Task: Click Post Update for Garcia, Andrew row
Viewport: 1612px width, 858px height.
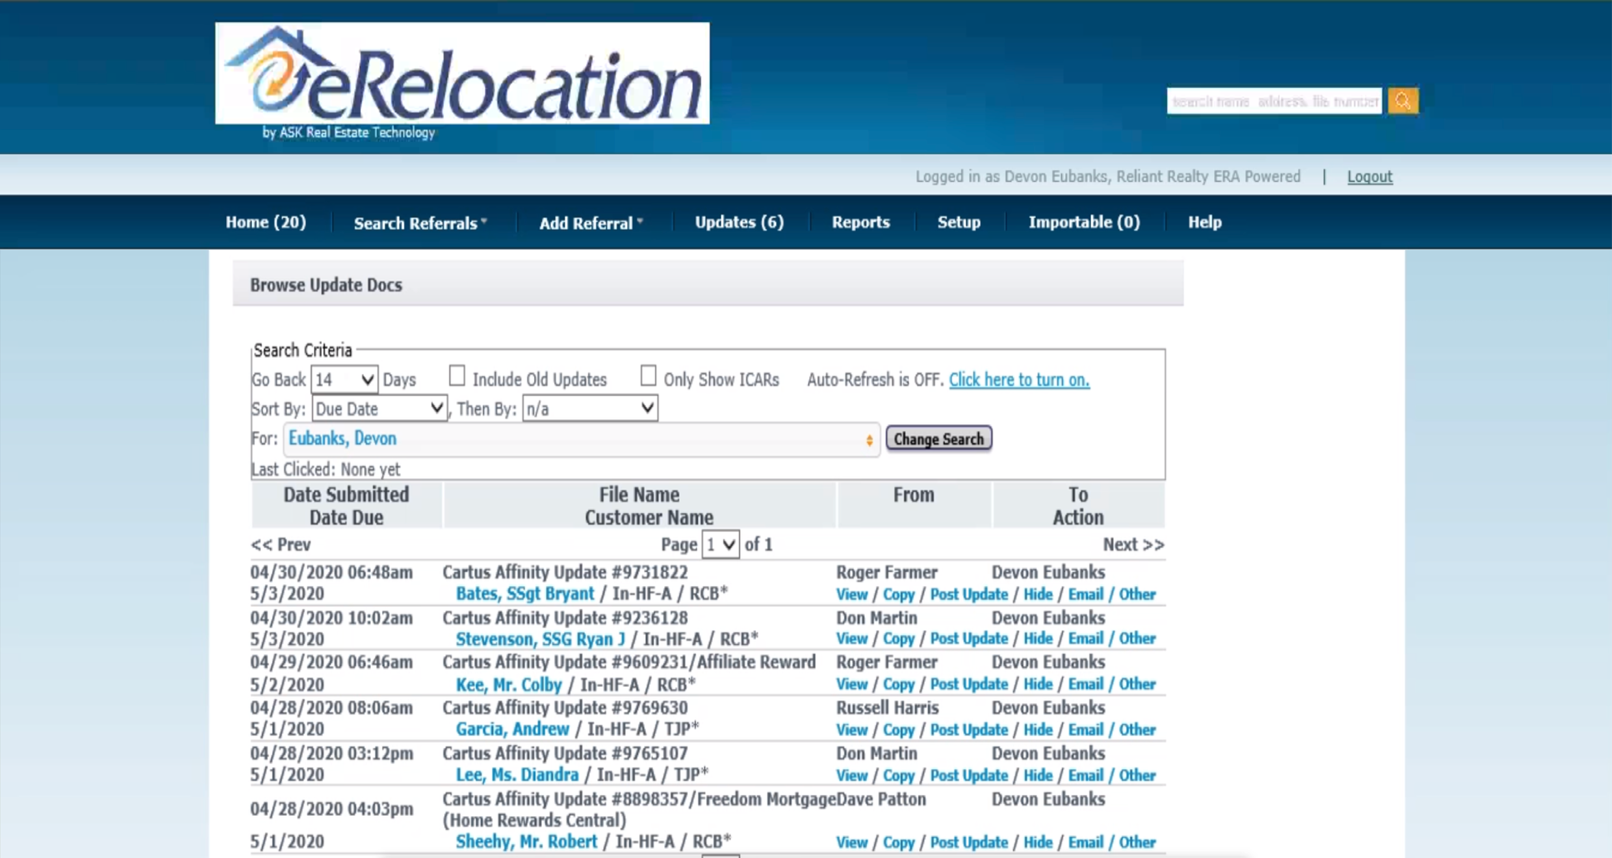Action: (968, 730)
